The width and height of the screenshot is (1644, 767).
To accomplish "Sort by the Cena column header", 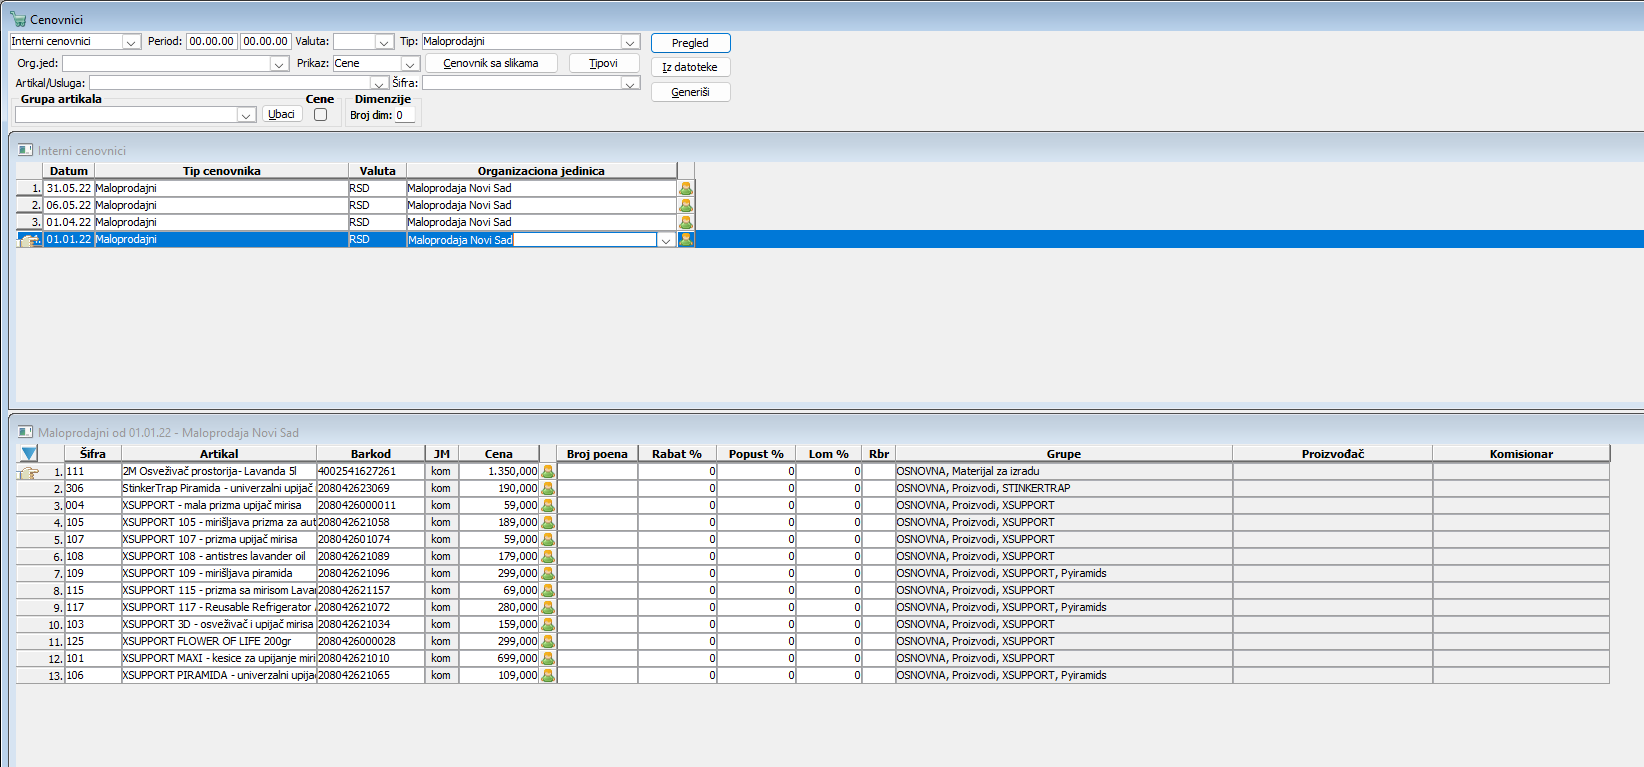I will (499, 454).
